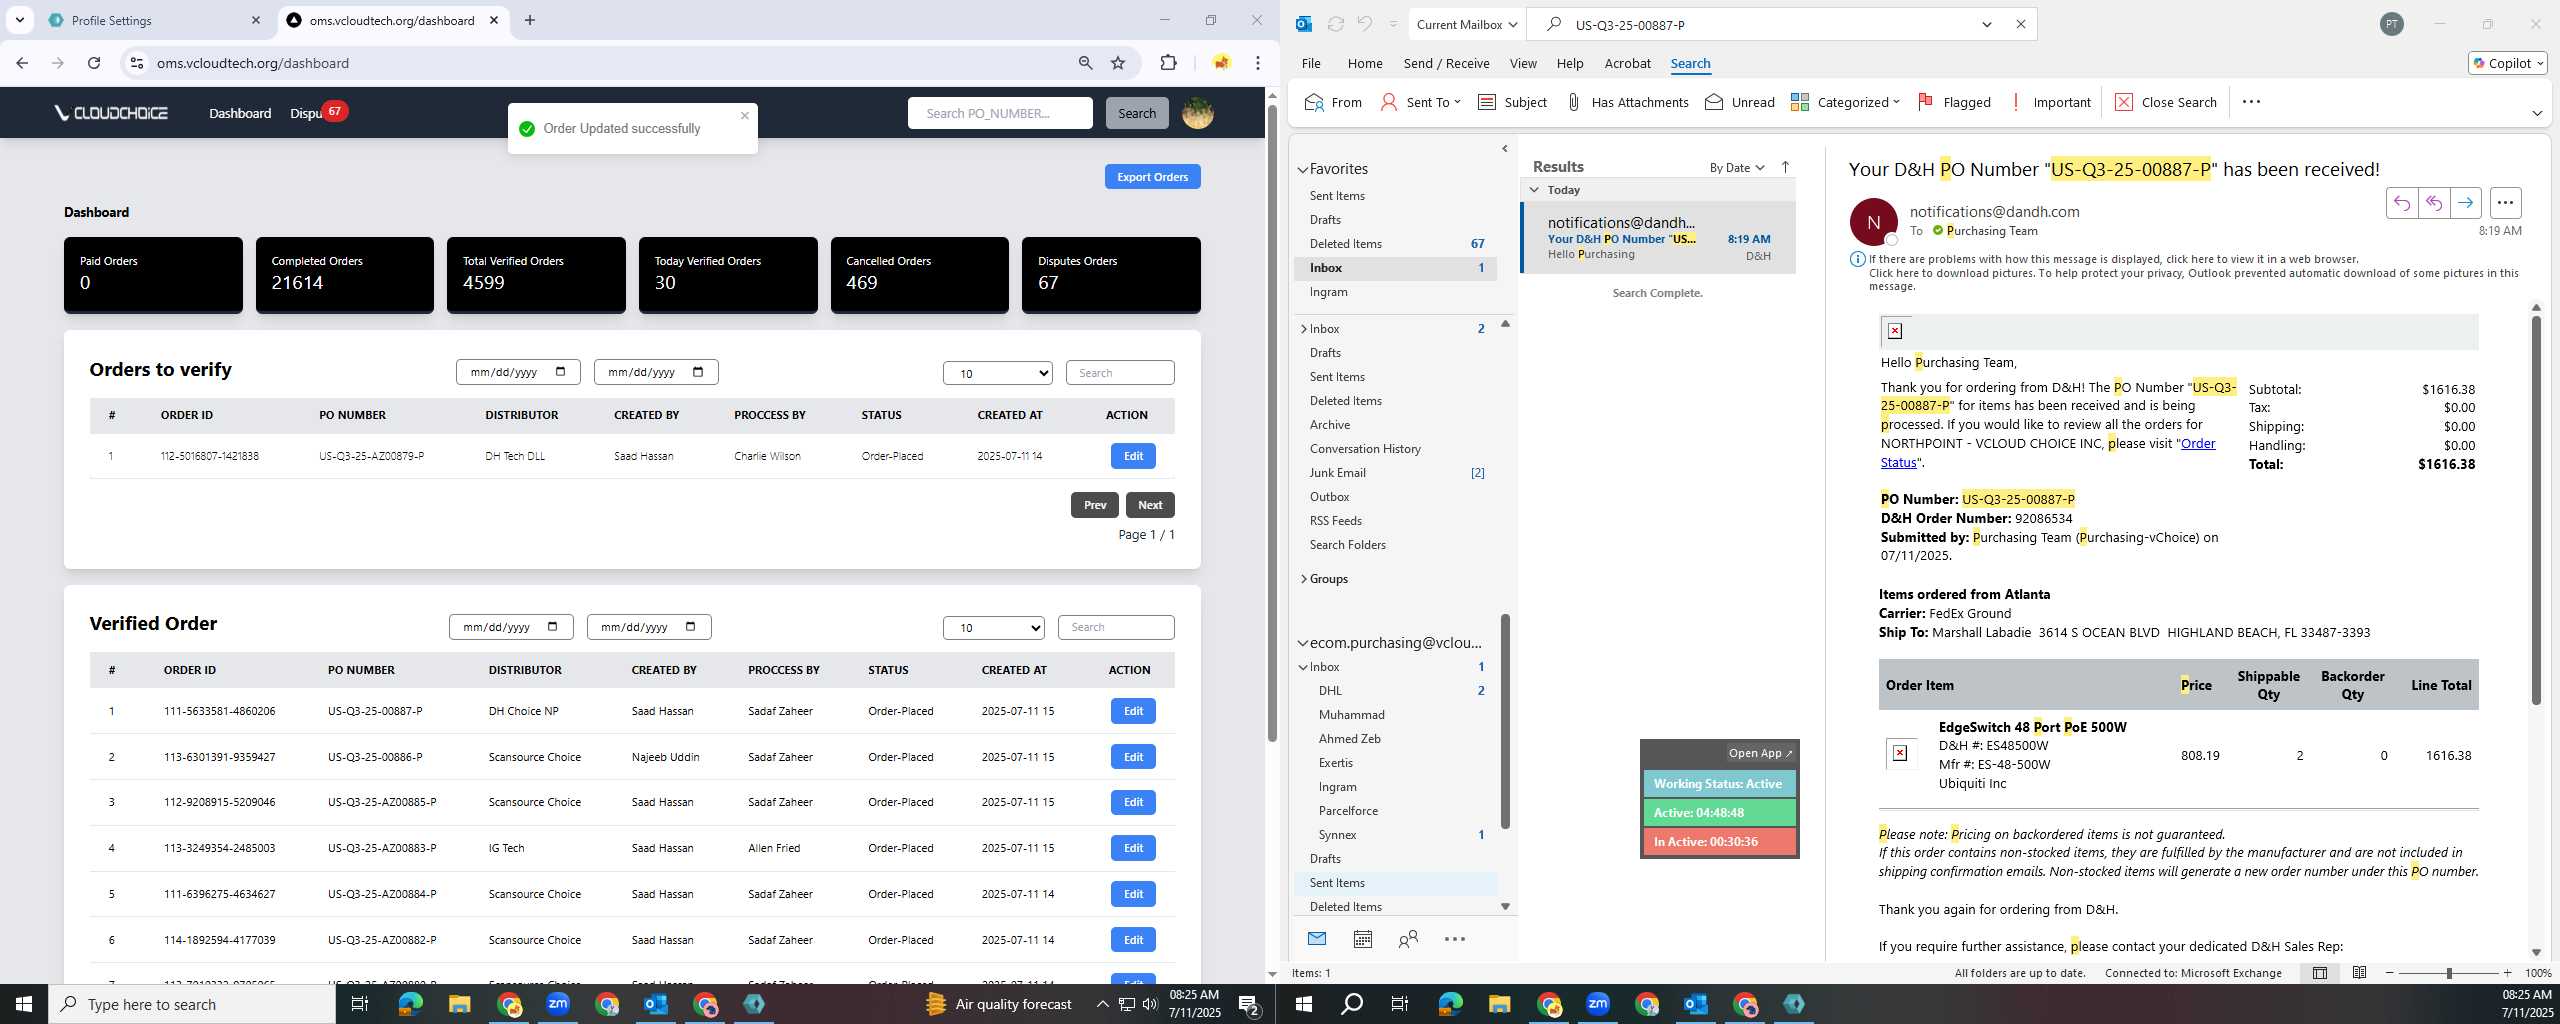The height and width of the screenshot is (1024, 2560).
Task: Dismiss the Order Updated successfully toast
Action: pos(744,115)
